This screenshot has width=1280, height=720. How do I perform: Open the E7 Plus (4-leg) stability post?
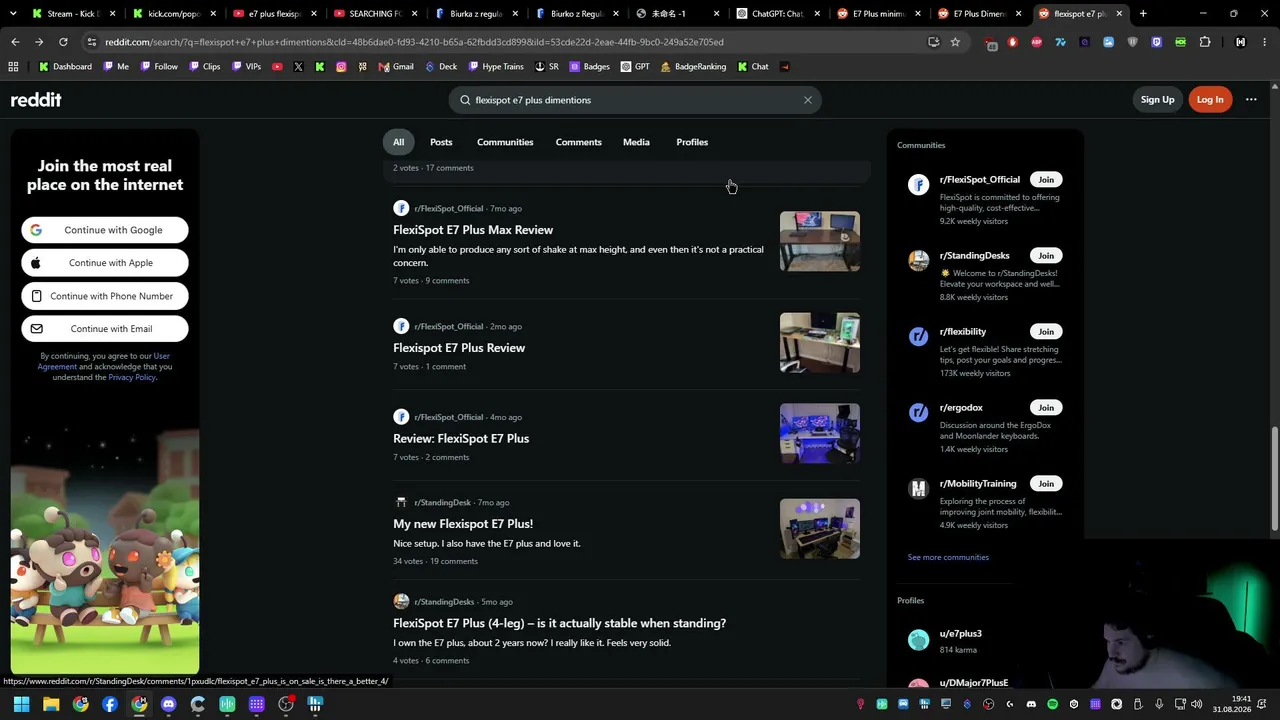click(560, 623)
